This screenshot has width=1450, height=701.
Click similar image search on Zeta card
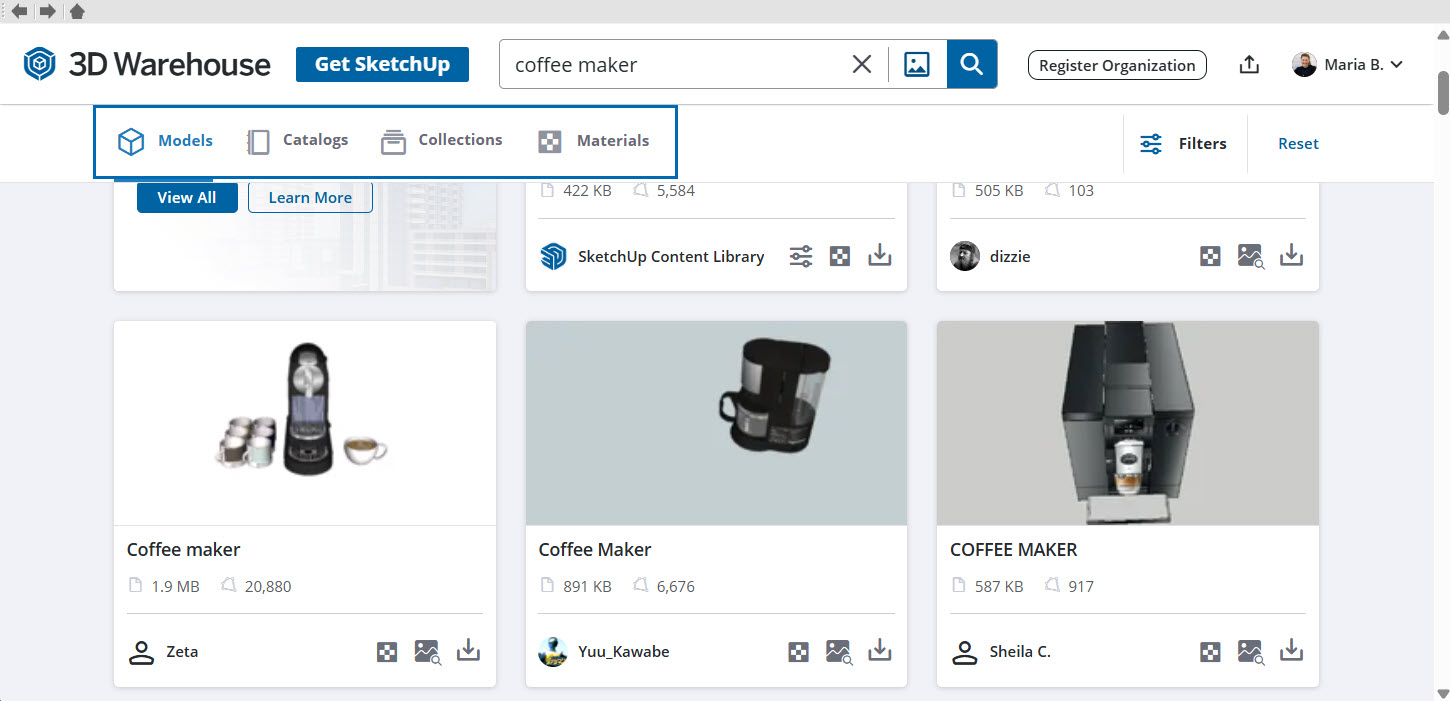428,652
